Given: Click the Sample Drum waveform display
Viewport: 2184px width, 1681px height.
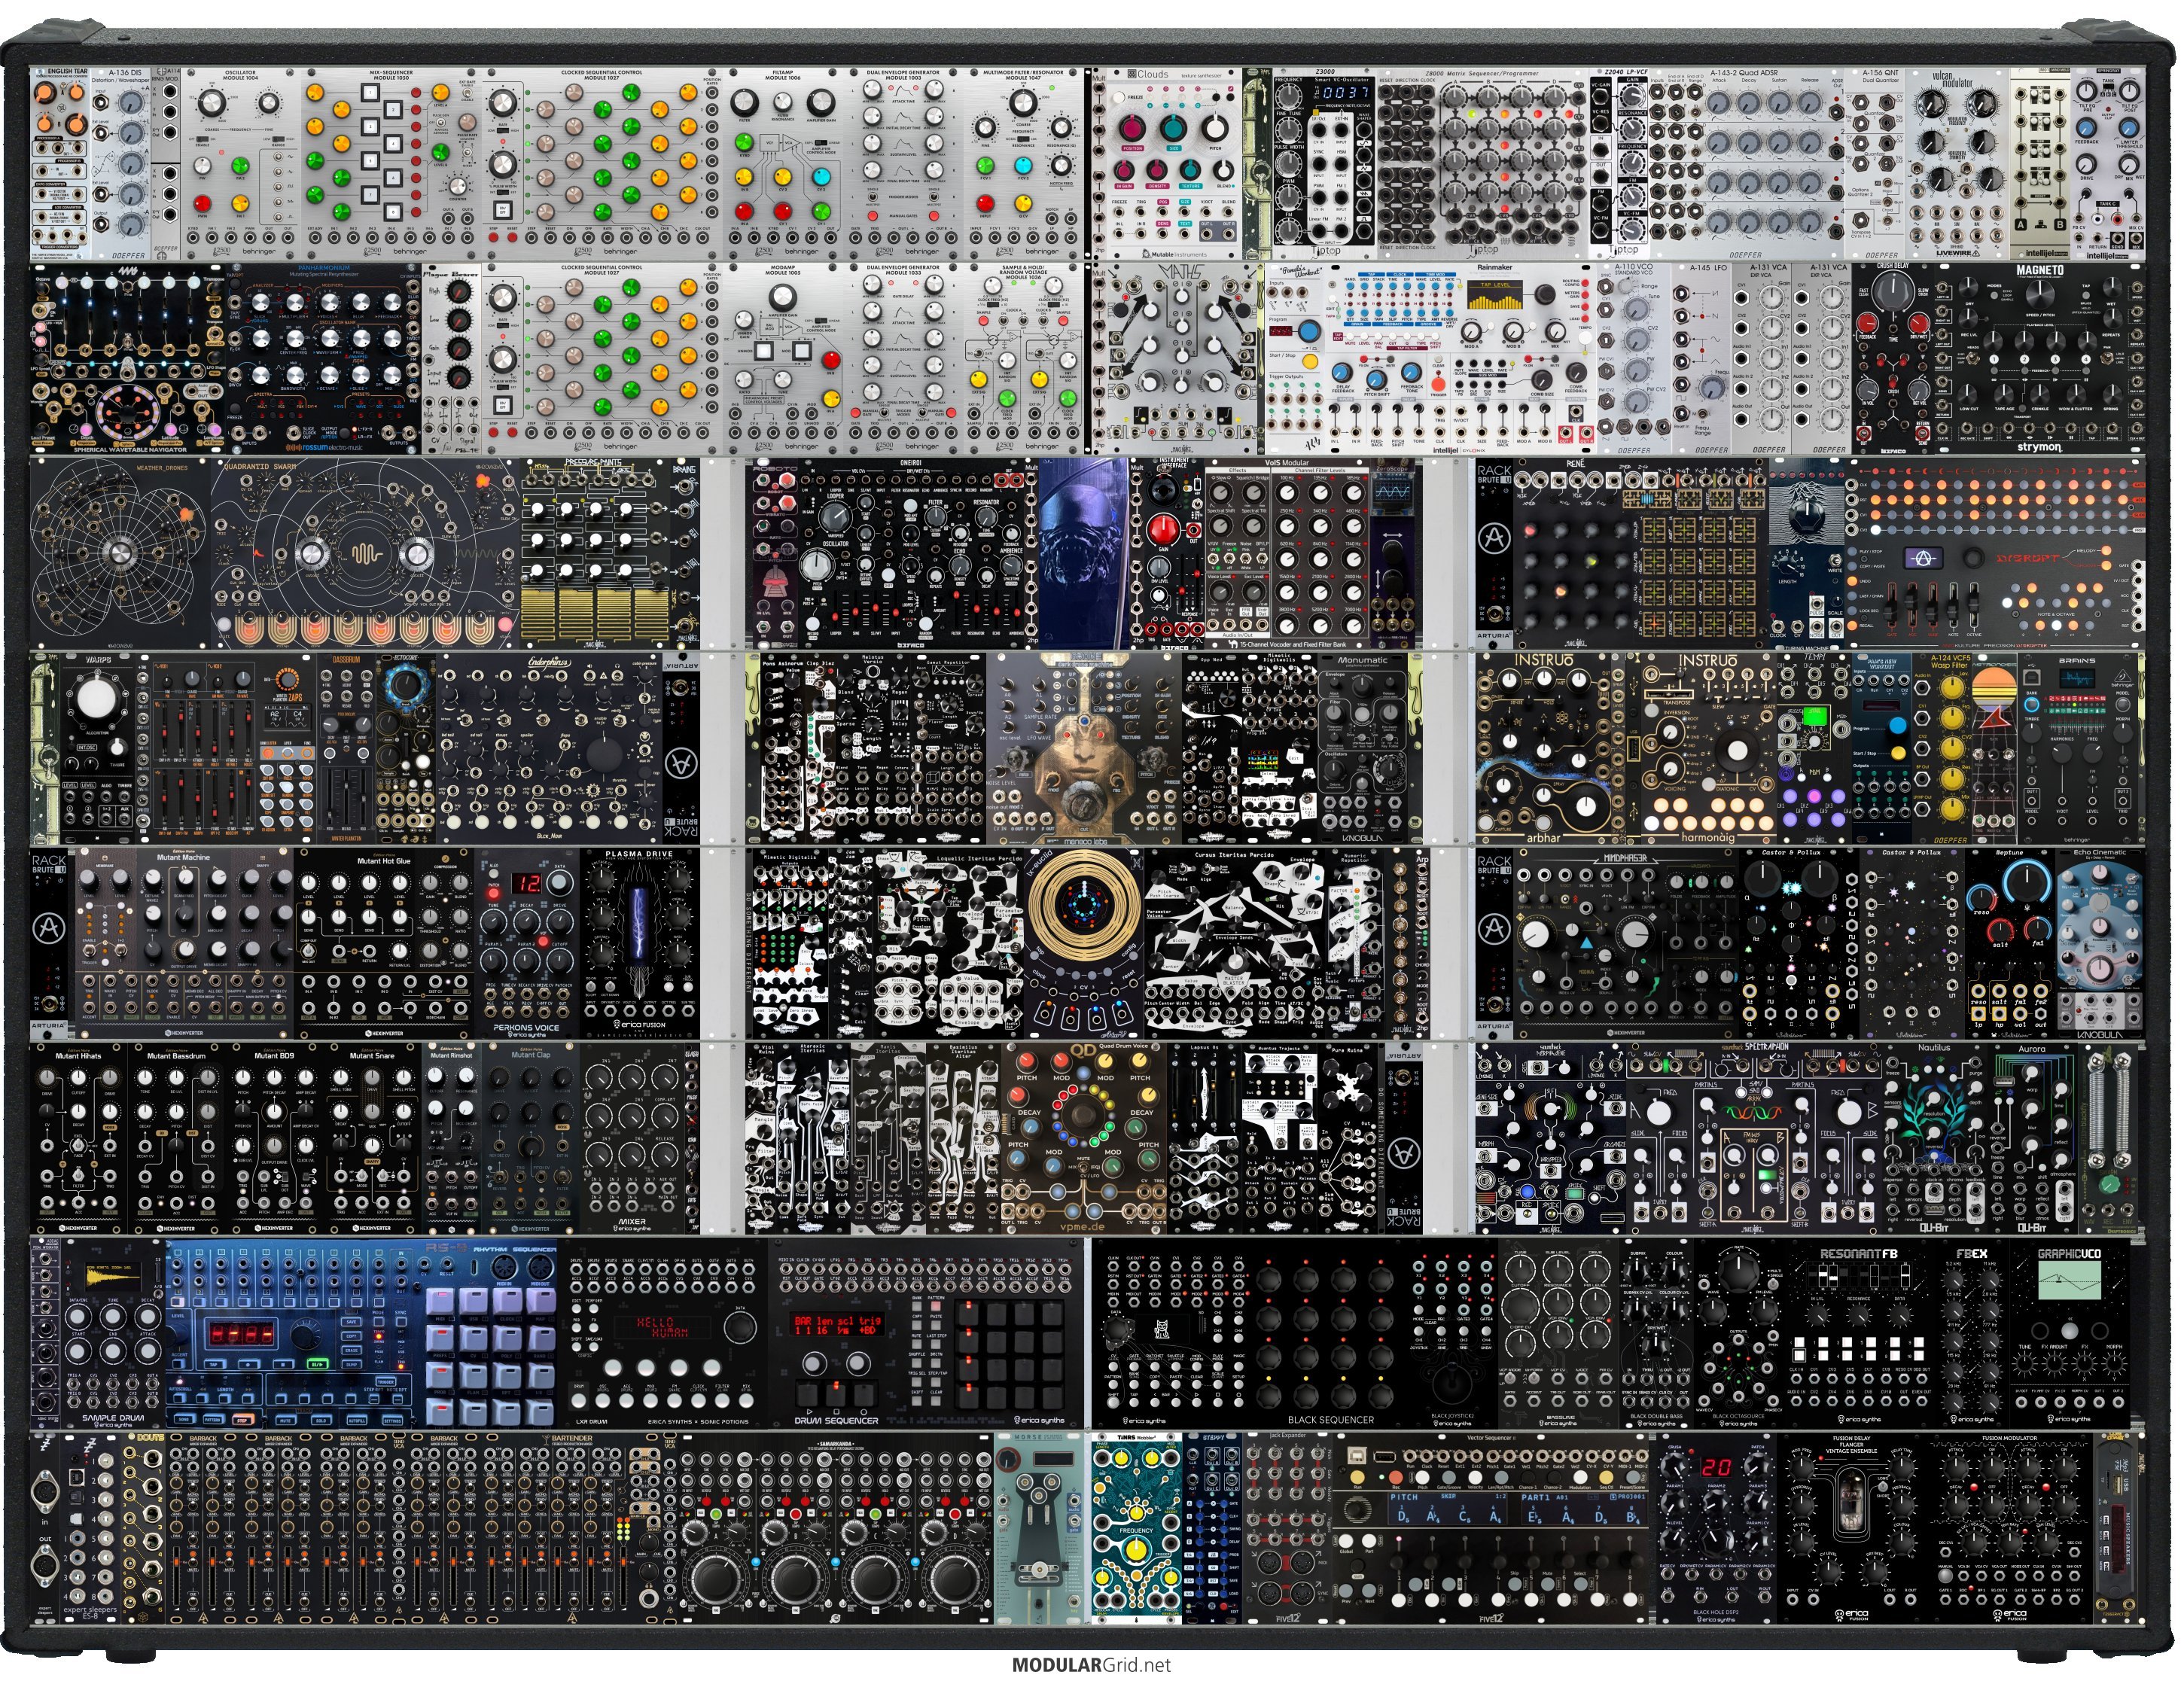Looking at the screenshot, I should click(x=112, y=1278).
